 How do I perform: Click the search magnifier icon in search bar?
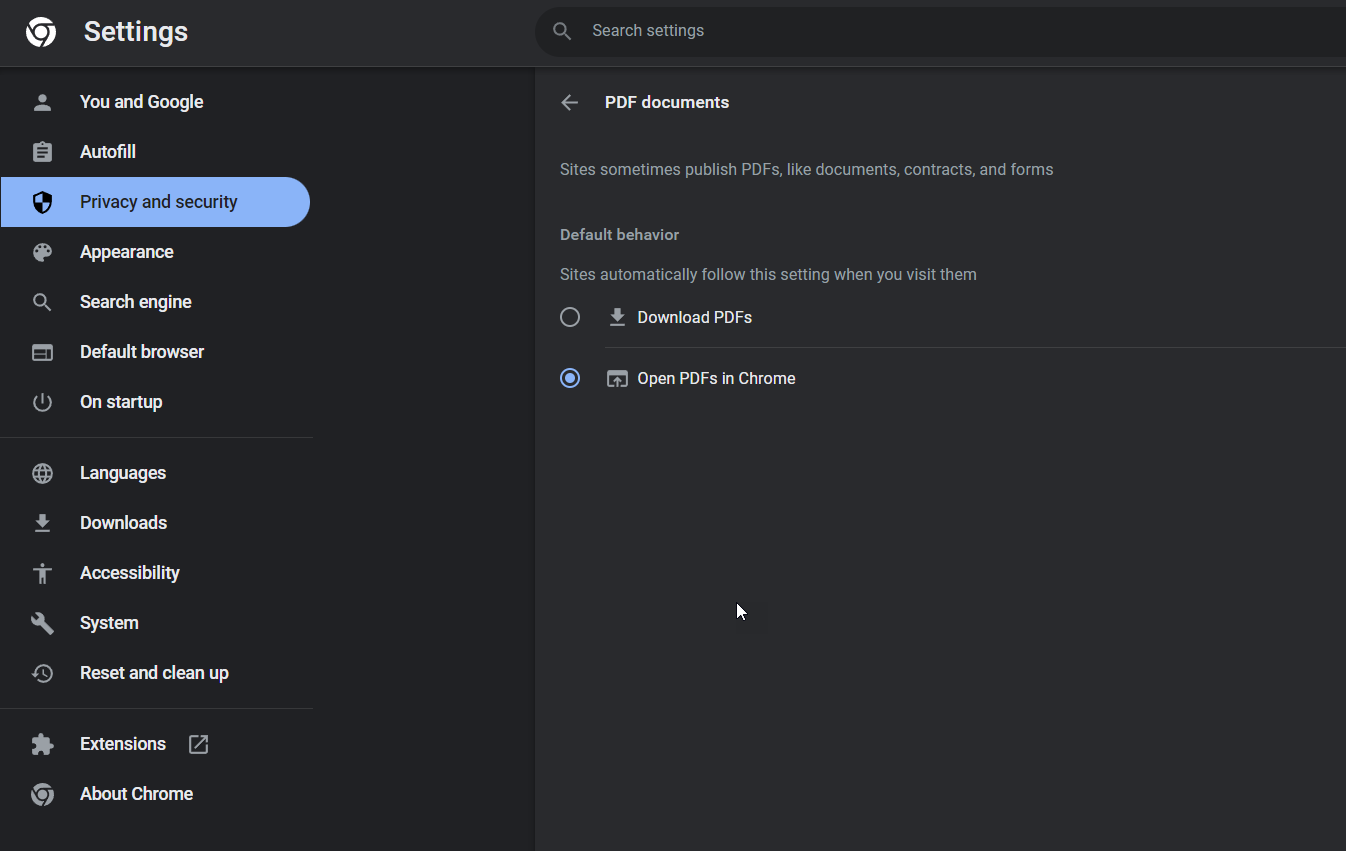click(562, 31)
